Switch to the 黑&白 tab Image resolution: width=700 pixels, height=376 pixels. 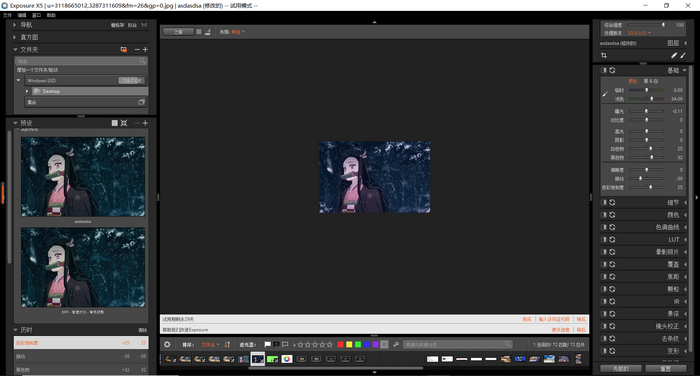tap(650, 81)
